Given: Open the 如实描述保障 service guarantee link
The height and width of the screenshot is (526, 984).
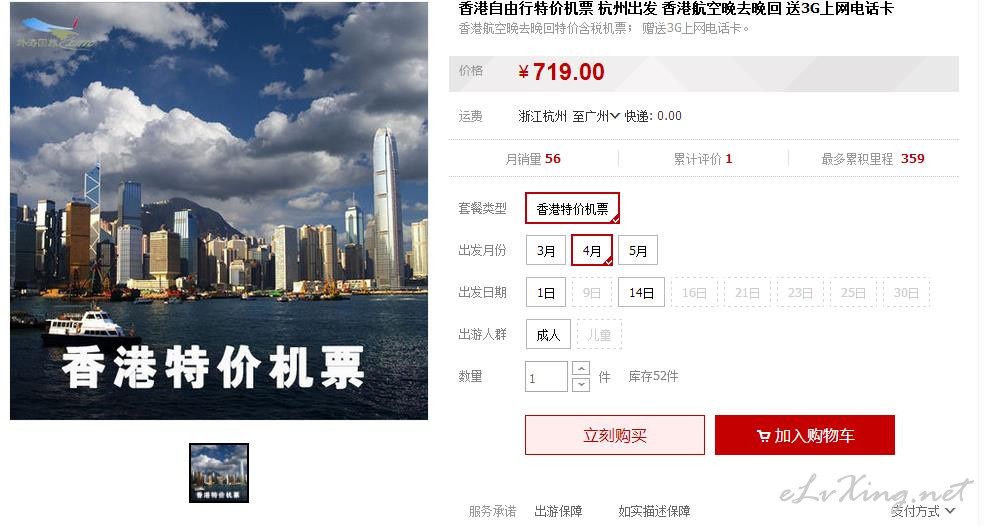Looking at the screenshot, I should pyautogui.click(x=654, y=512).
